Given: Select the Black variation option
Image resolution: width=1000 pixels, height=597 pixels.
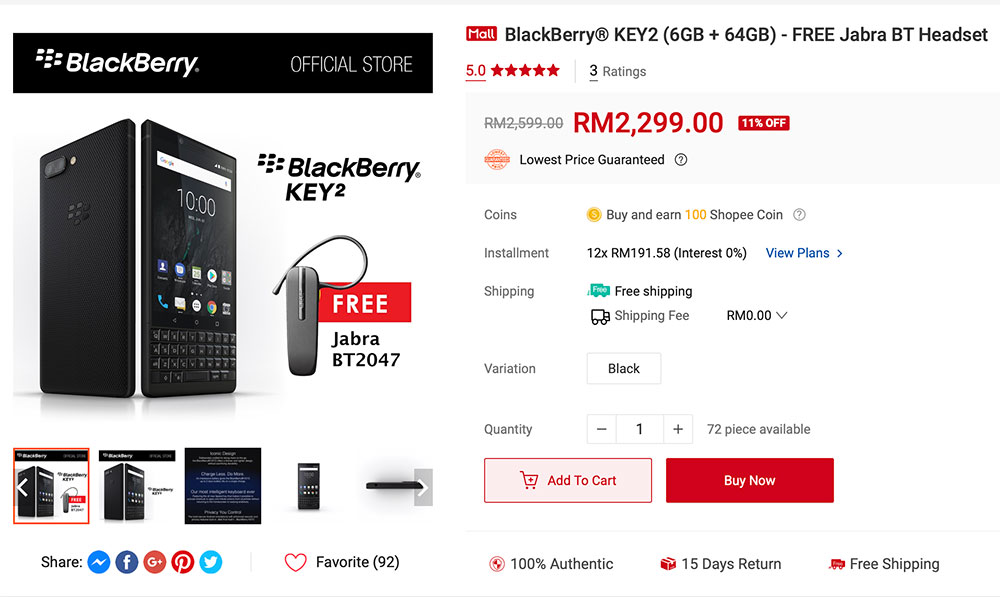Looking at the screenshot, I should point(623,368).
